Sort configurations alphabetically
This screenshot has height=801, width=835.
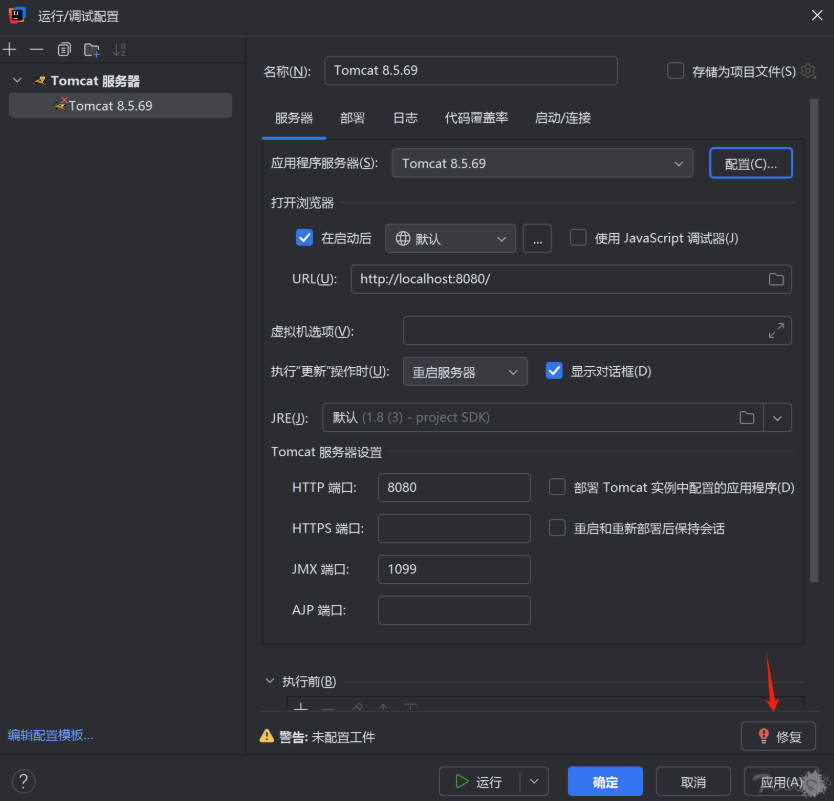click(x=119, y=50)
